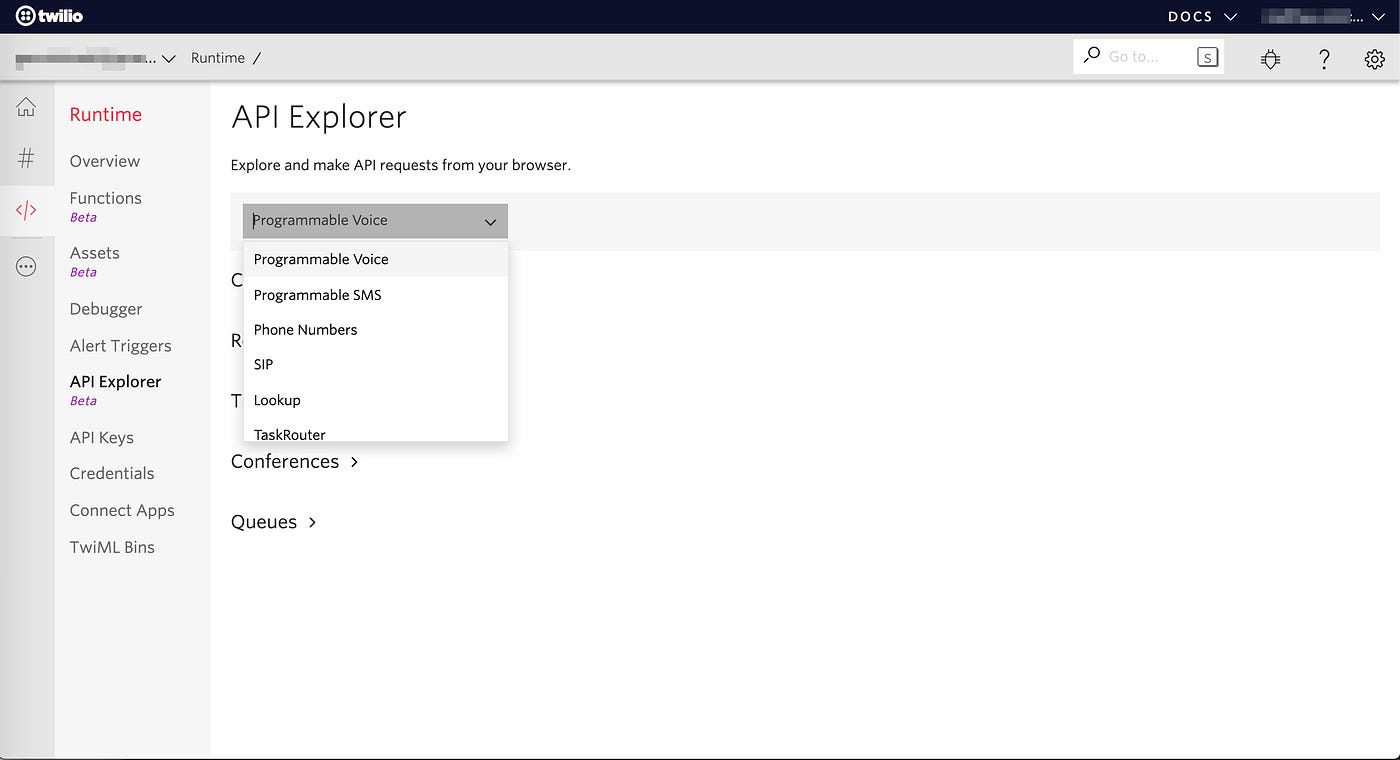1400x760 pixels.
Task: Open the home icon in left rail
Action: (26, 106)
